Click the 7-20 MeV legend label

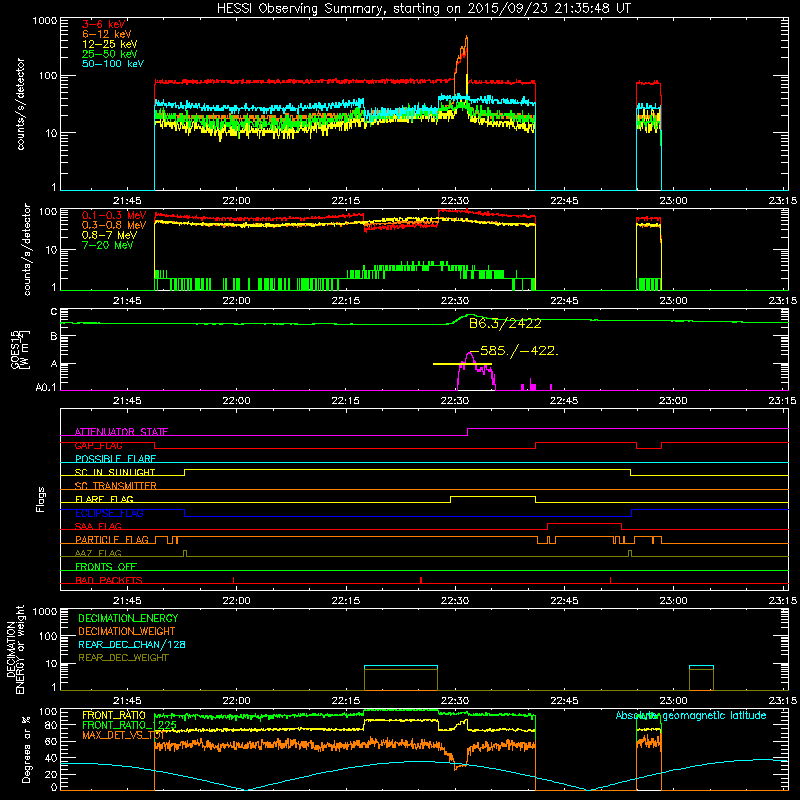(x=107, y=245)
